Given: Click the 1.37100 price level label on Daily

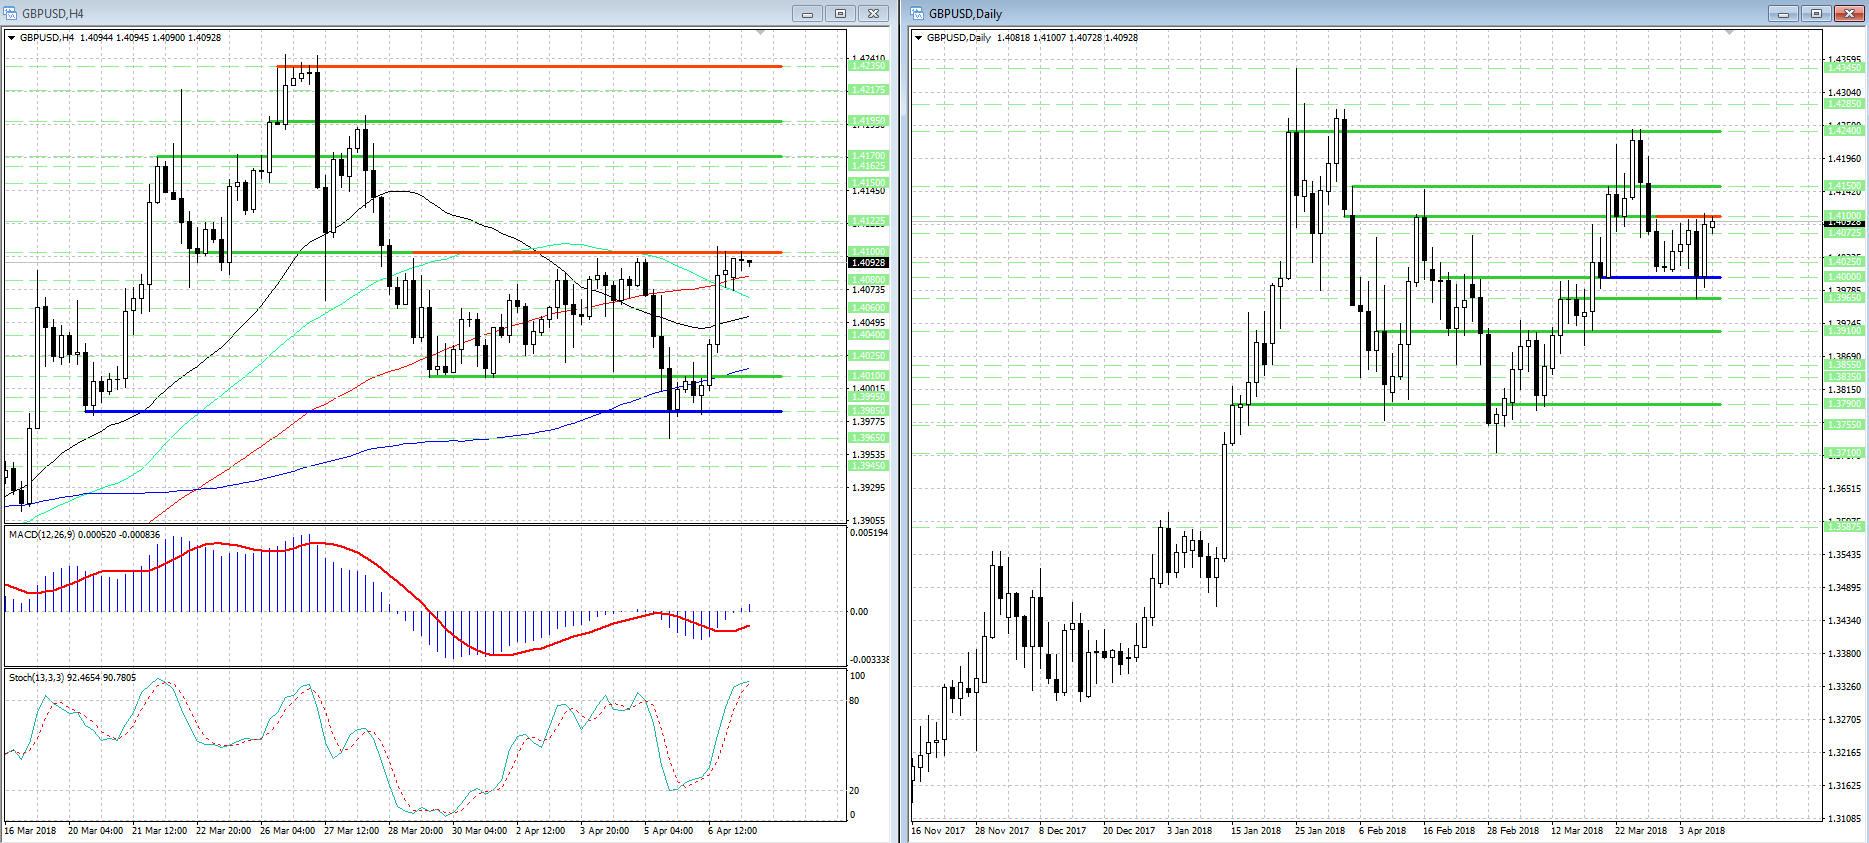Looking at the screenshot, I should (1844, 453).
